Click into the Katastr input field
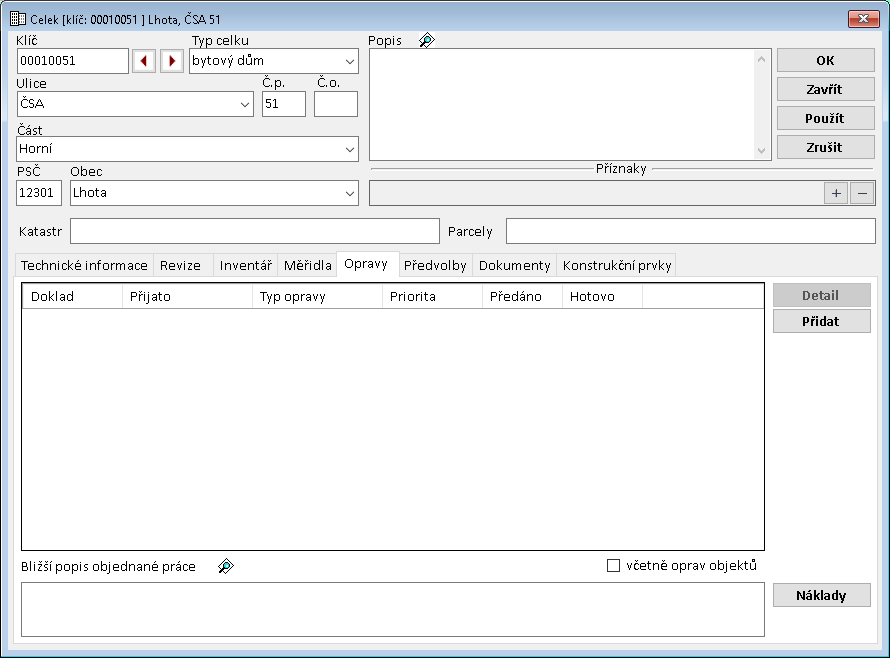Screen dimensions: 890x658 pyautogui.click(x=254, y=231)
